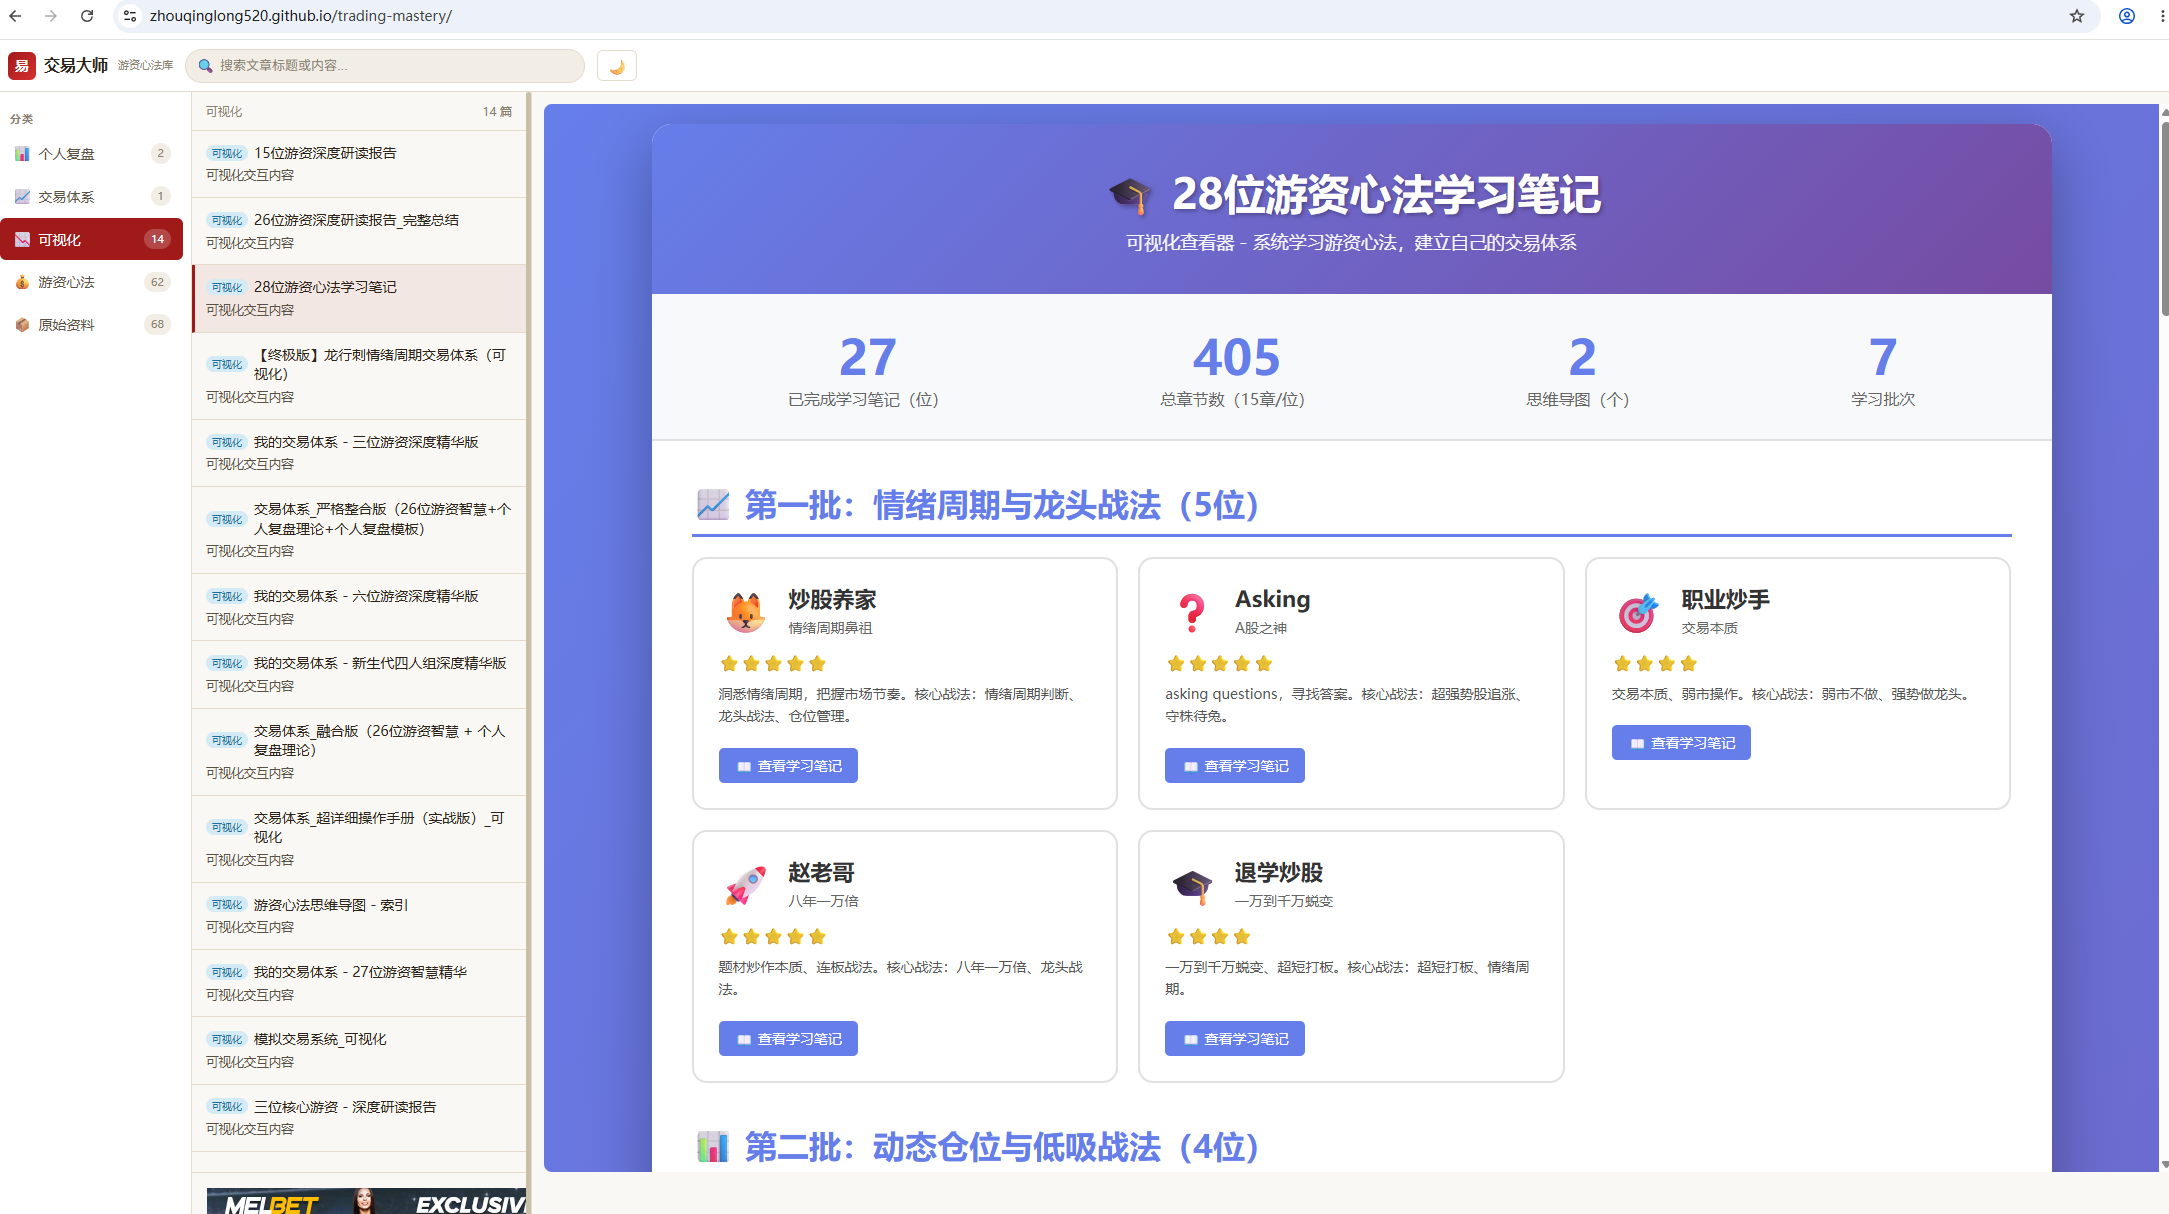View study notes for 炒股养家

[788, 766]
